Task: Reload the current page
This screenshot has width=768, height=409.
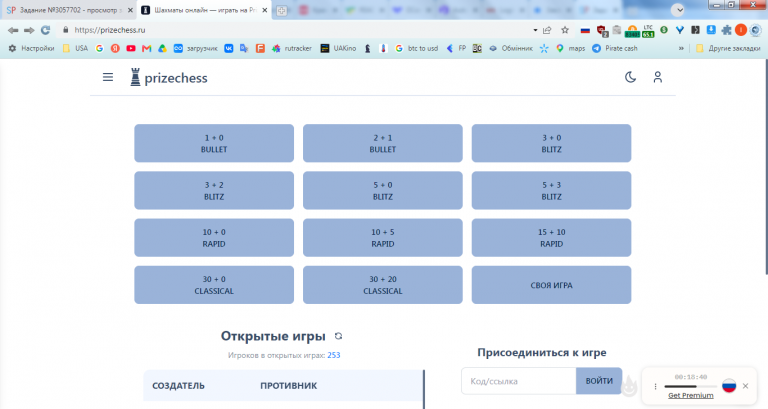Action: (46, 30)
